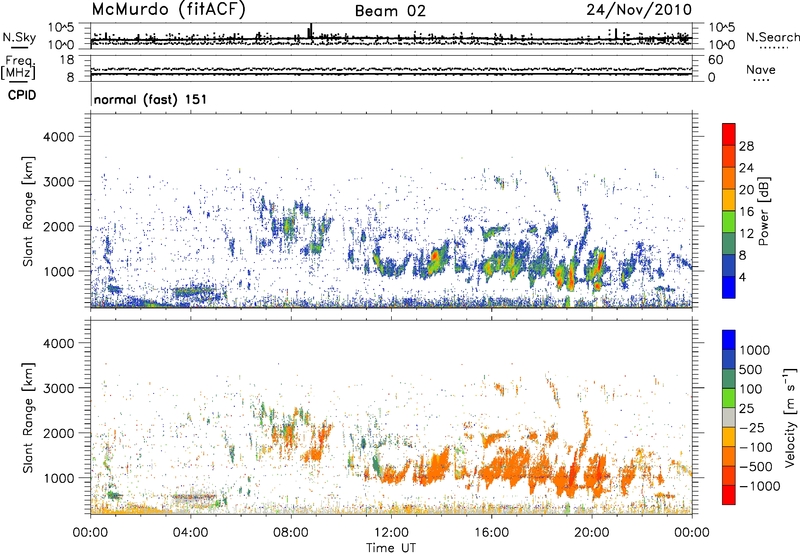
Task: Click the 12:00 time axis tick label
Action: pos(391,533)
